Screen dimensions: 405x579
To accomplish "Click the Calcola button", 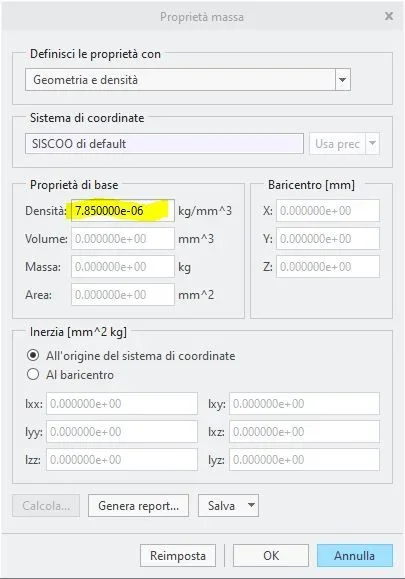I will [x=46, y=506].
